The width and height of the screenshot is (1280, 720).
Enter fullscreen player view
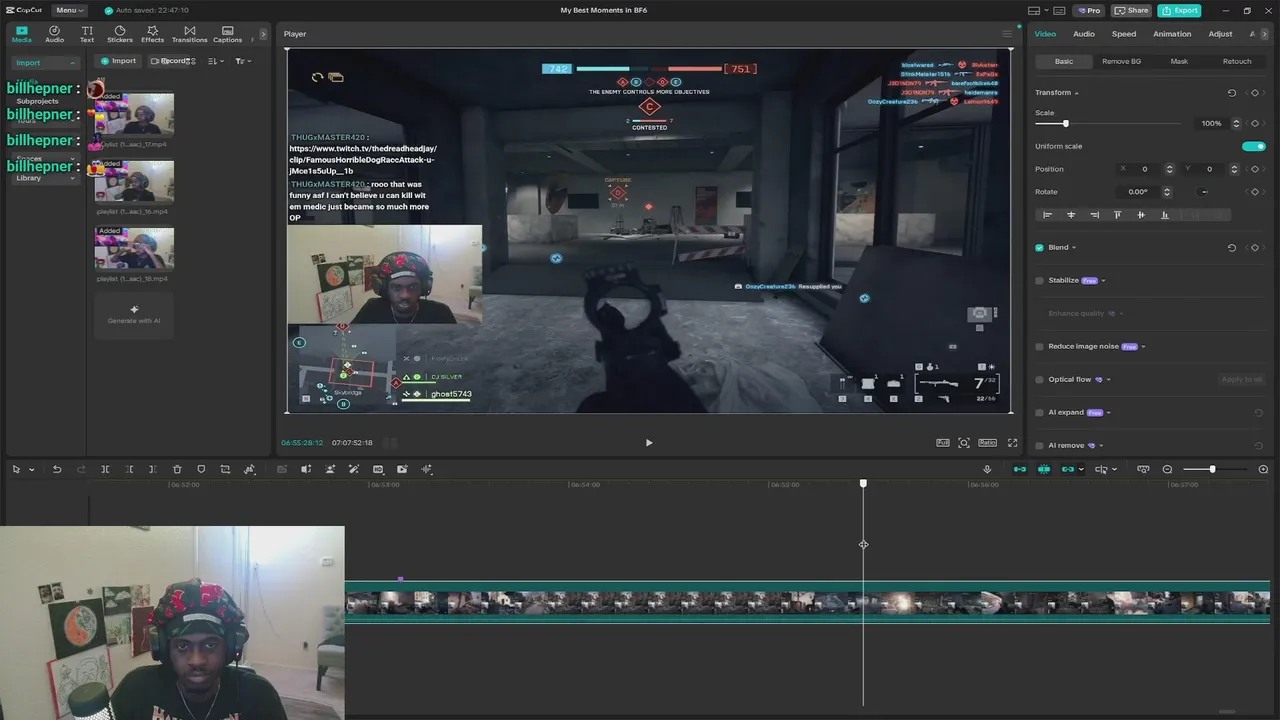(x=1012, y=442)
